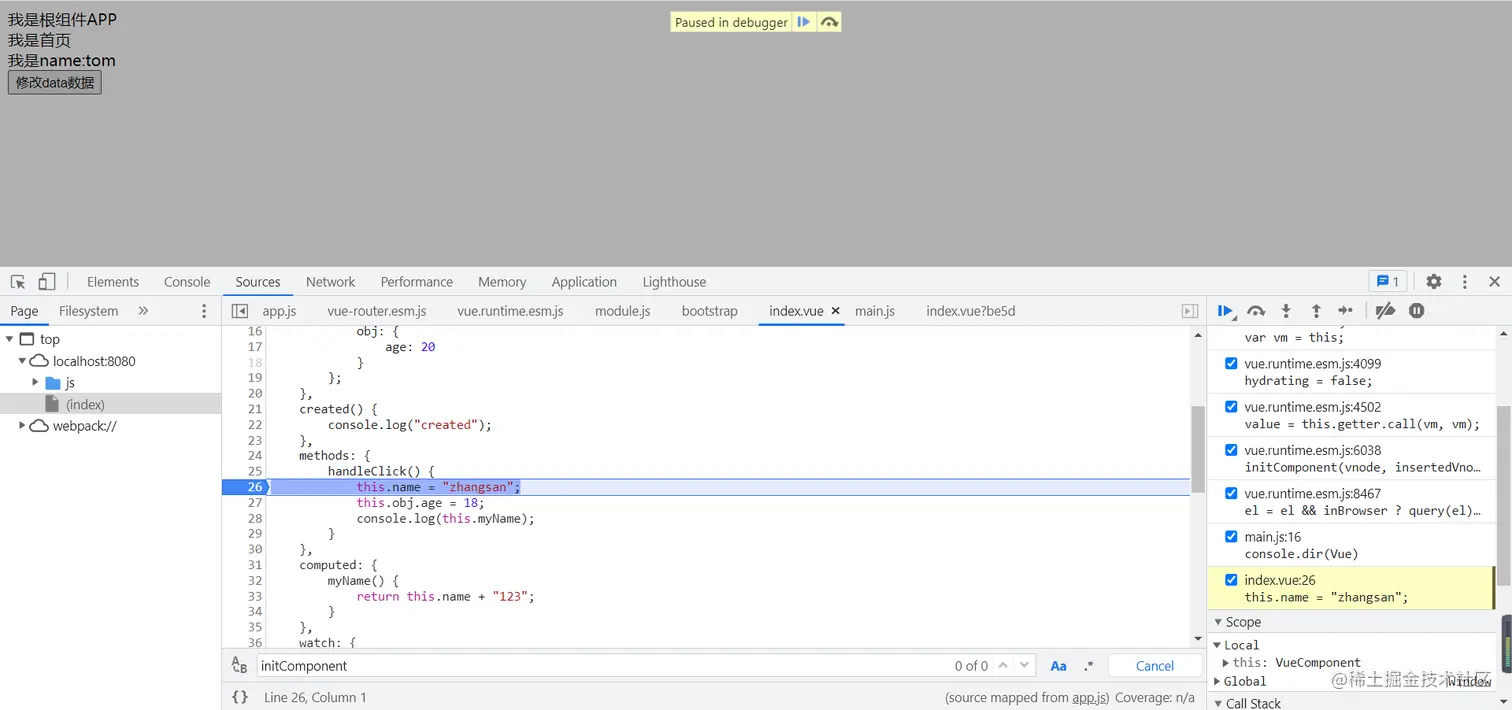Toggle match case in search

click(x=1058, y=666)
